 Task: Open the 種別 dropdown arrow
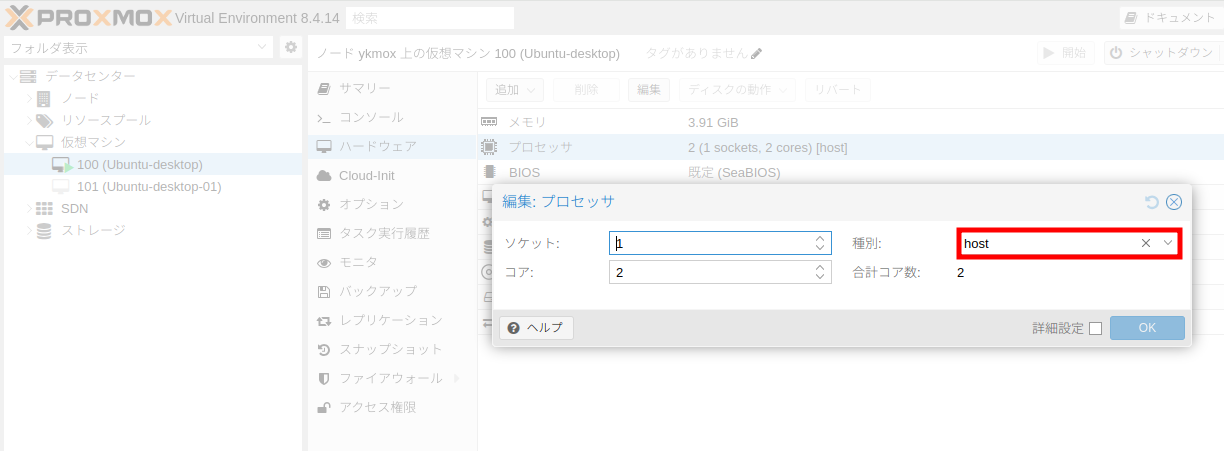[1167, 243]
